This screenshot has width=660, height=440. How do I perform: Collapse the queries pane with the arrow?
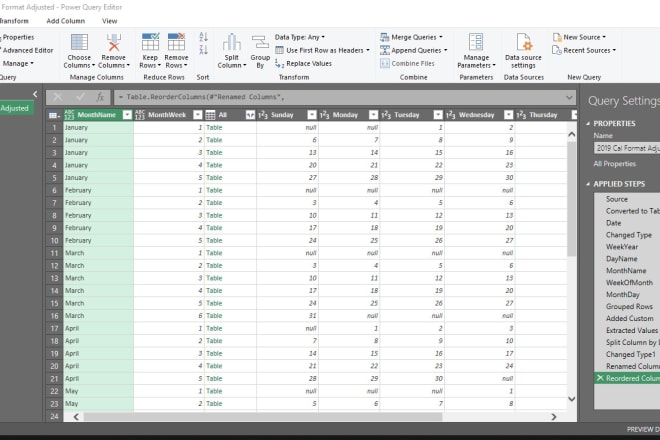point(35,94)
